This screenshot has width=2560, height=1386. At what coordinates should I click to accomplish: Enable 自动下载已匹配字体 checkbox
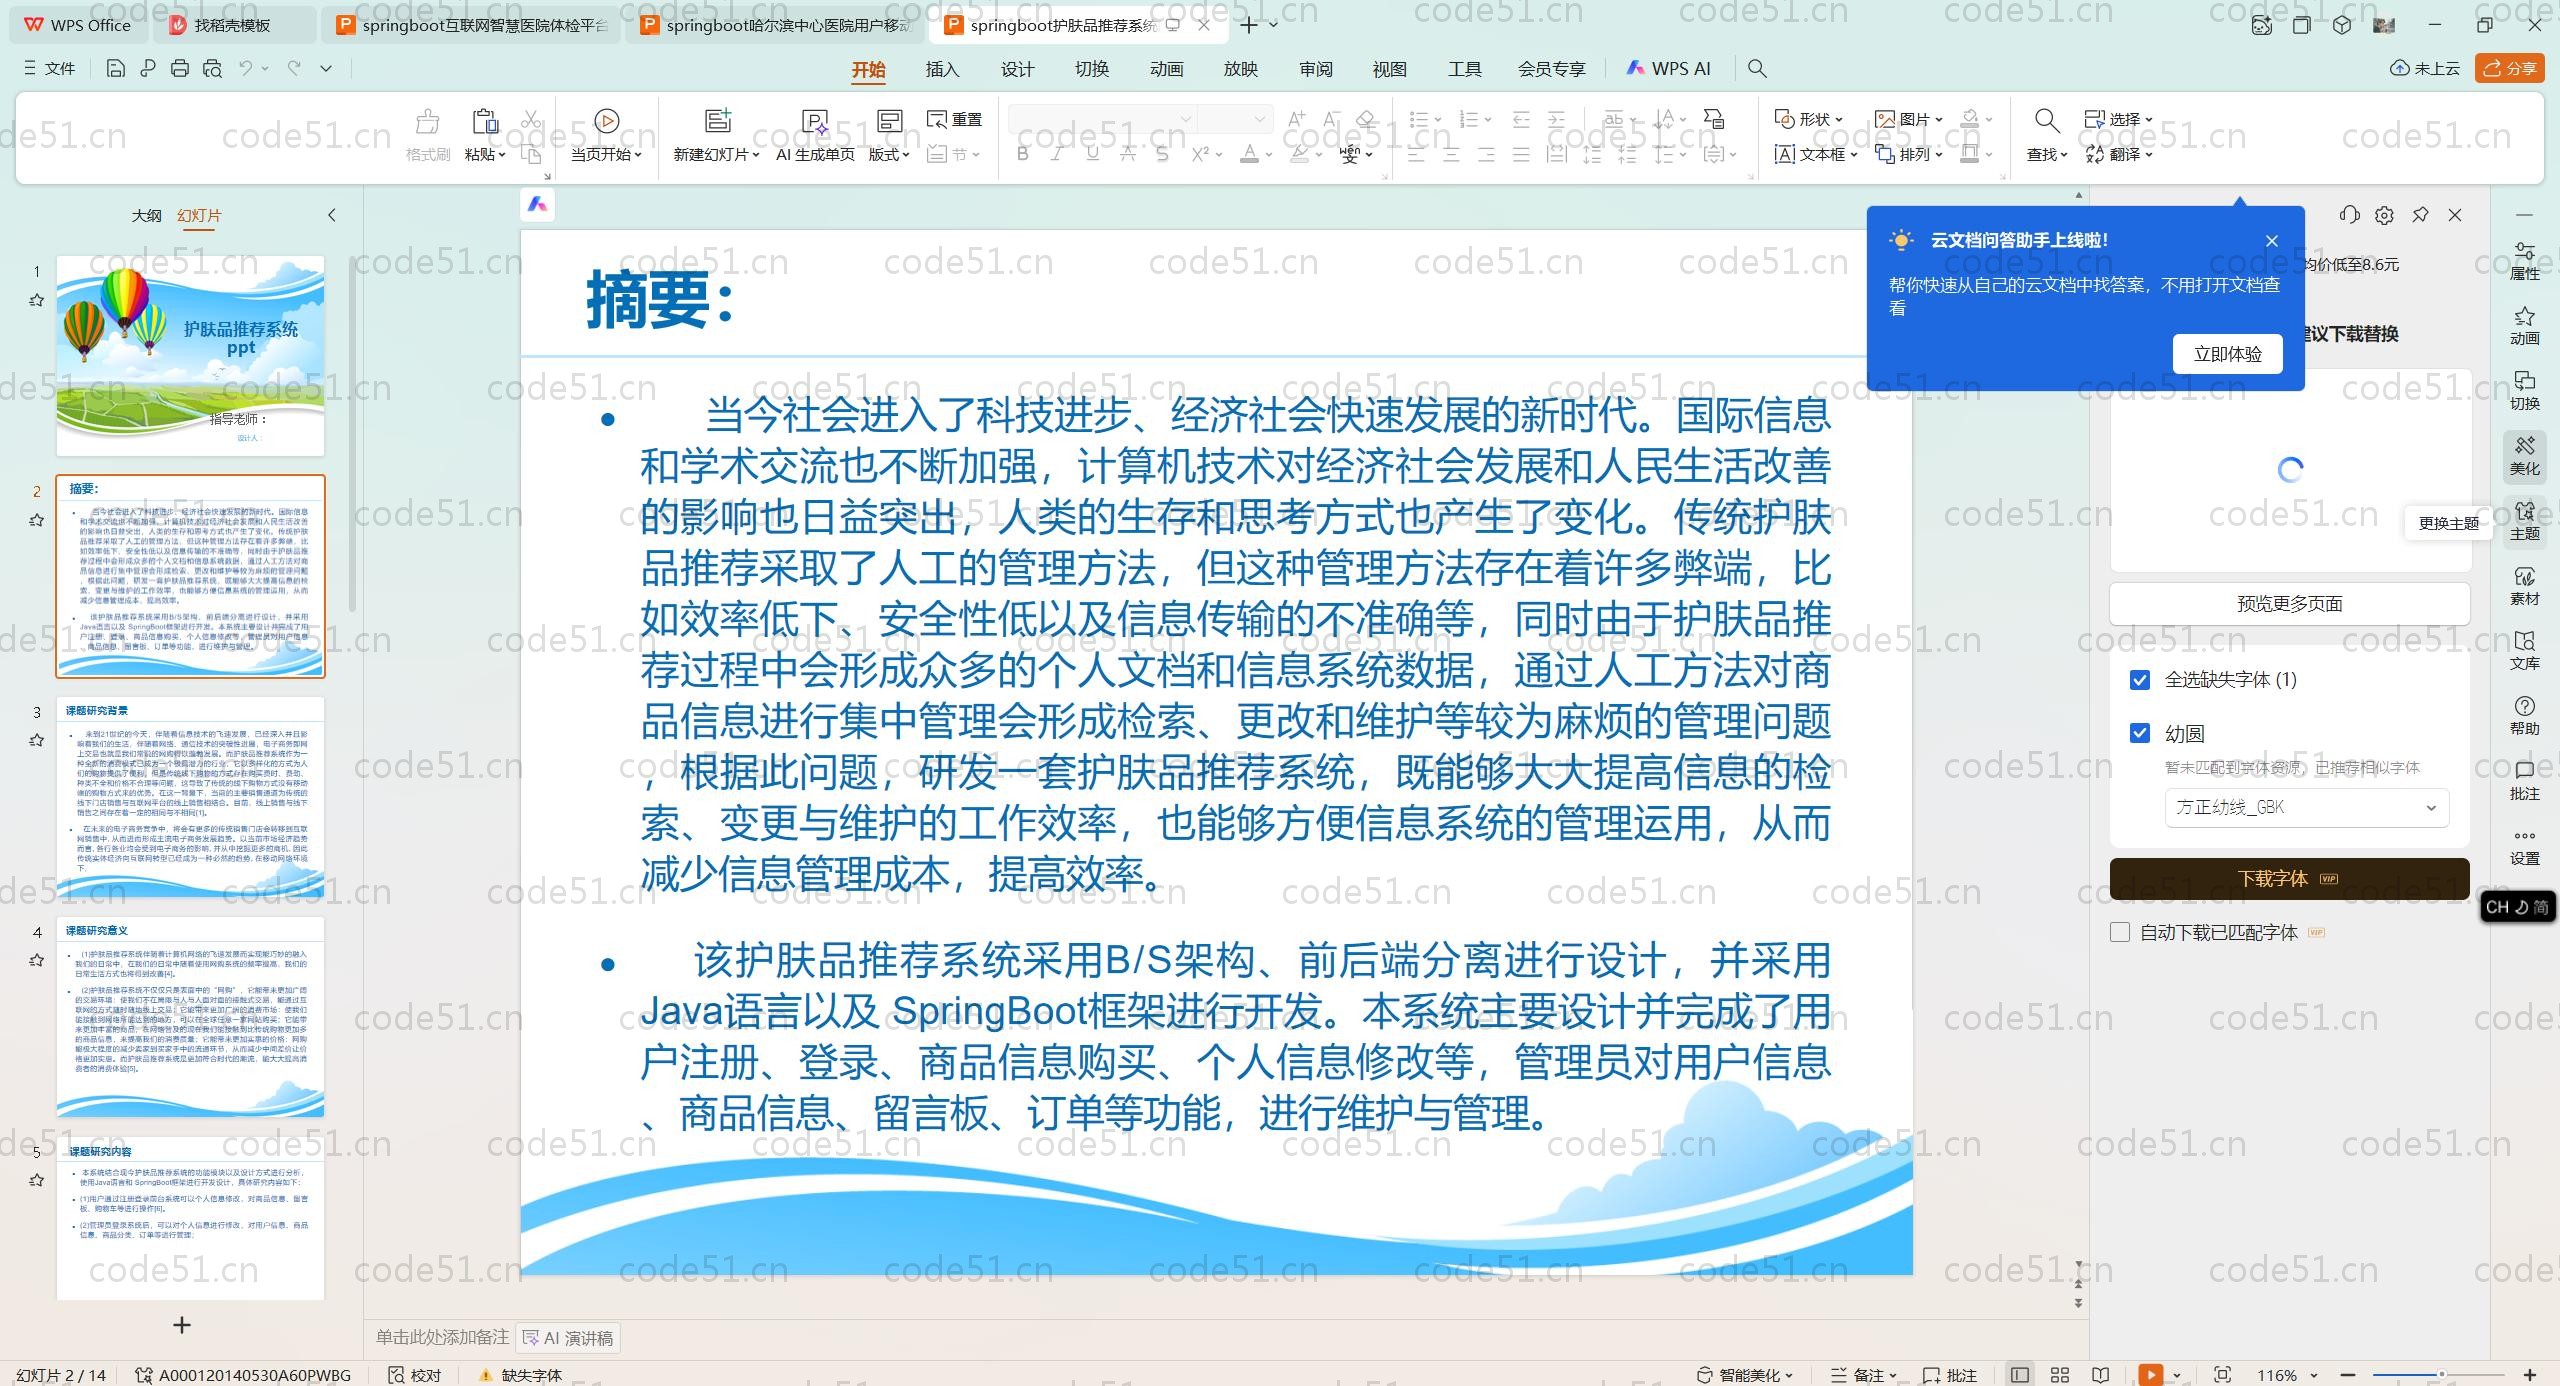[x=2120, y=932]
